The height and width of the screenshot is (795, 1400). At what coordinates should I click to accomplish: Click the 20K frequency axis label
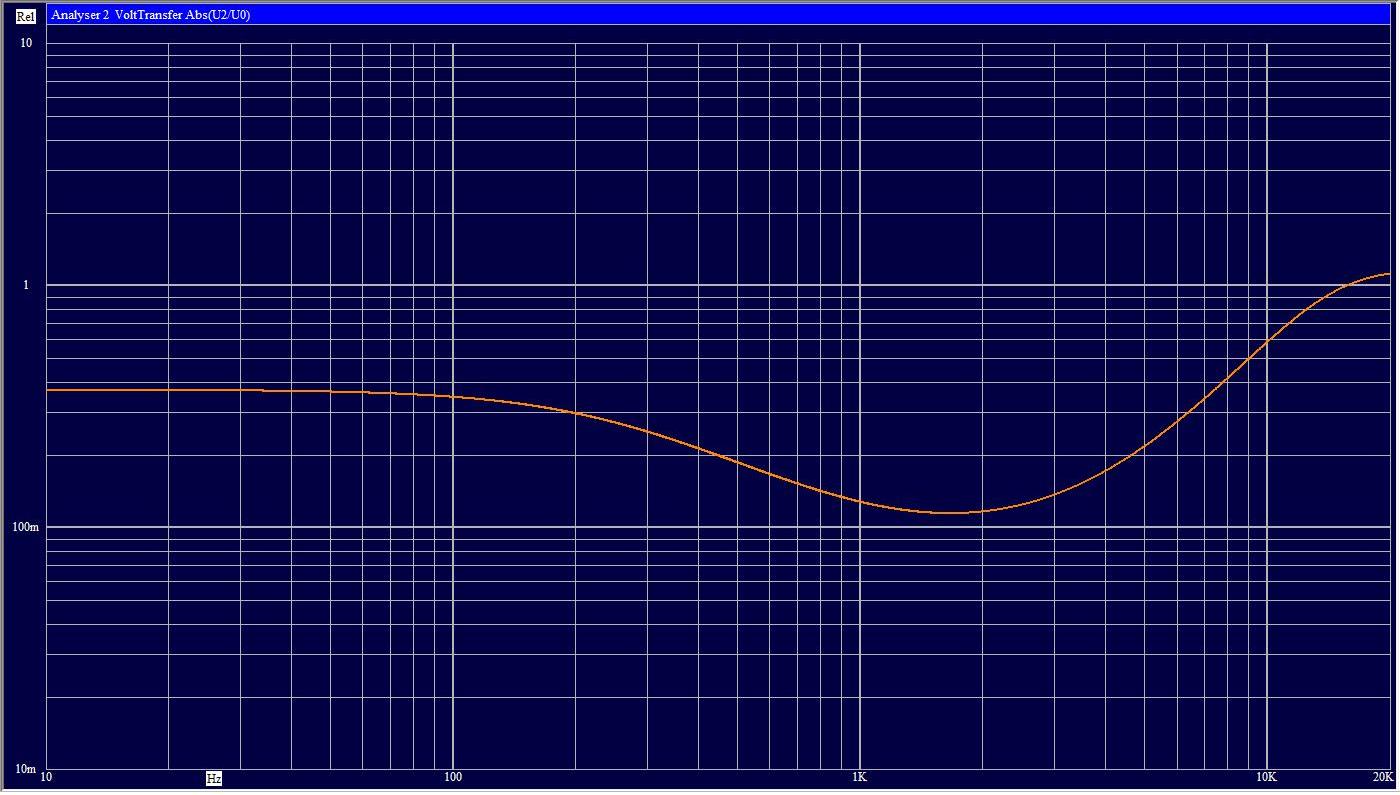tap(1381, 777)
